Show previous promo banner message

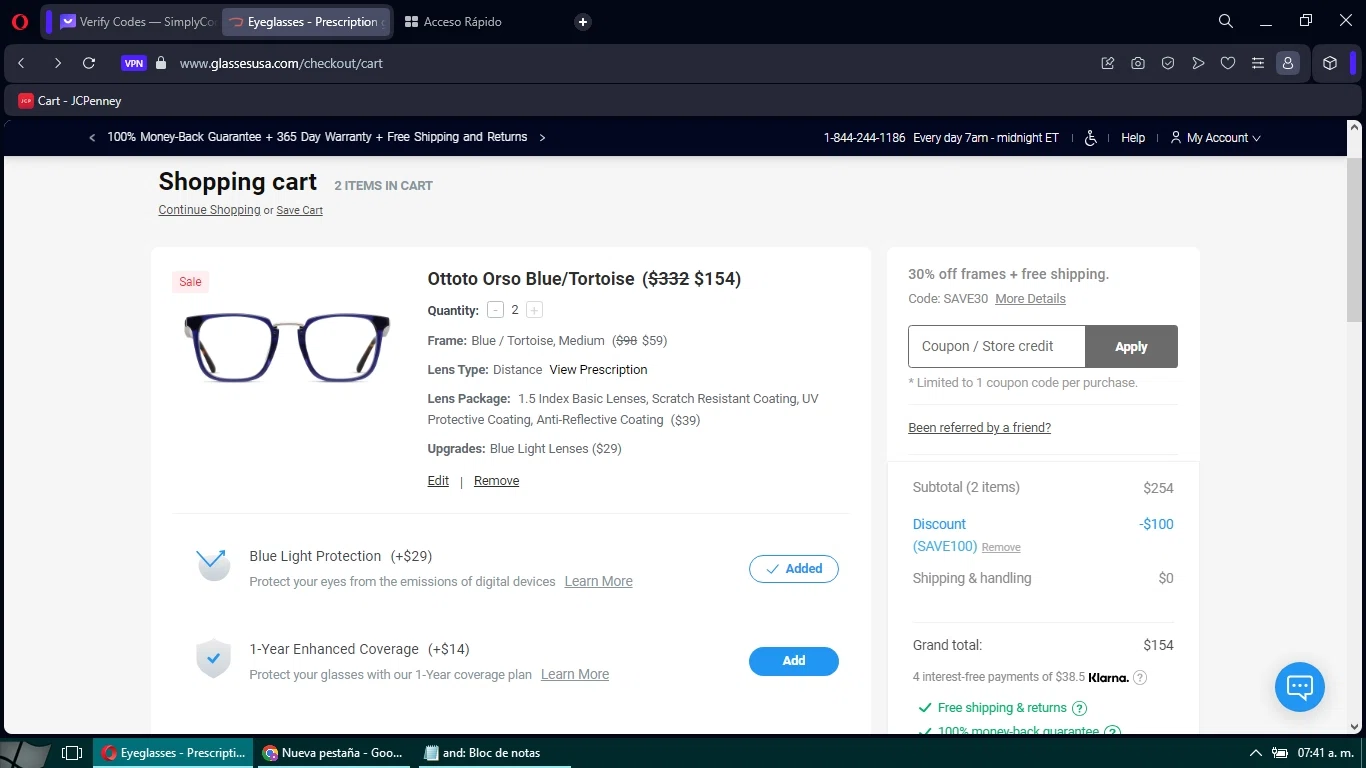(92, 138)
